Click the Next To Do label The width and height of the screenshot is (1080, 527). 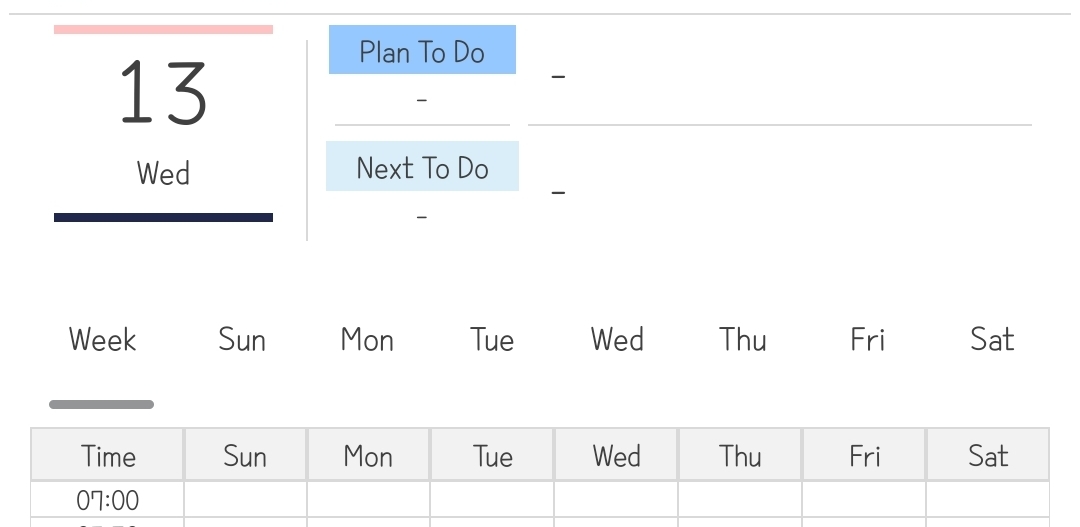tap(422, 167)
